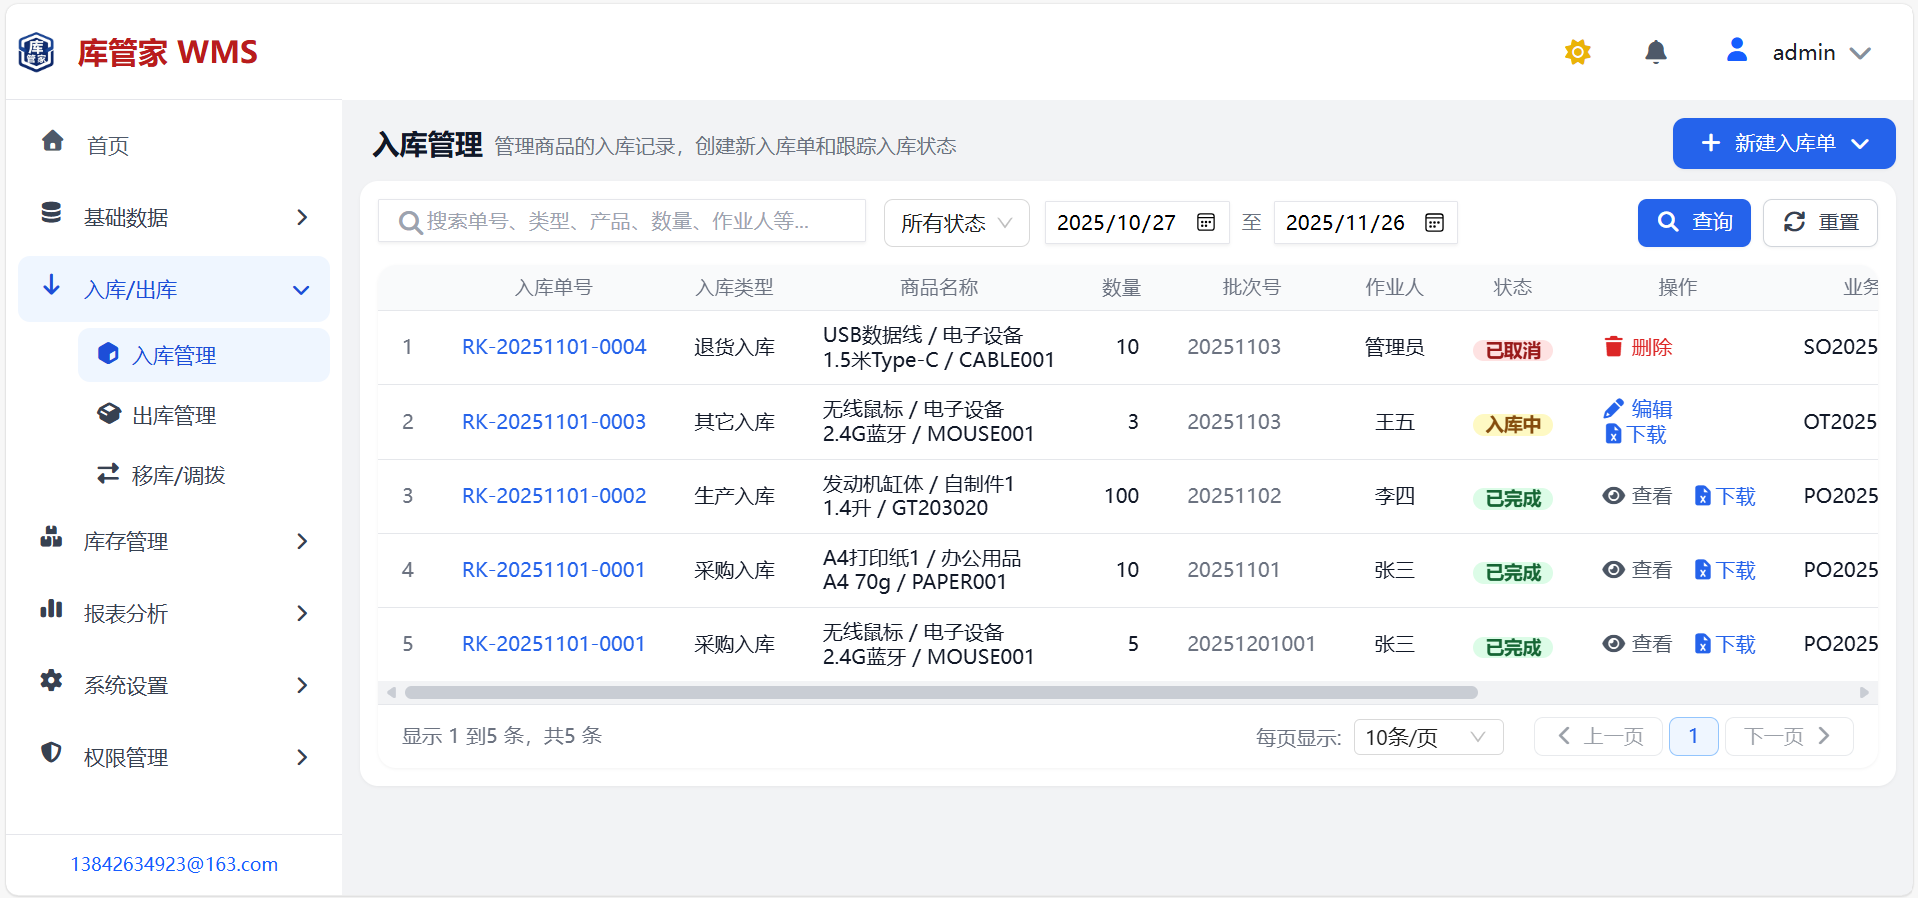Open order link RK-20251101-0004
Screen dimensions: 1918x898
click(x=554, y=347)
